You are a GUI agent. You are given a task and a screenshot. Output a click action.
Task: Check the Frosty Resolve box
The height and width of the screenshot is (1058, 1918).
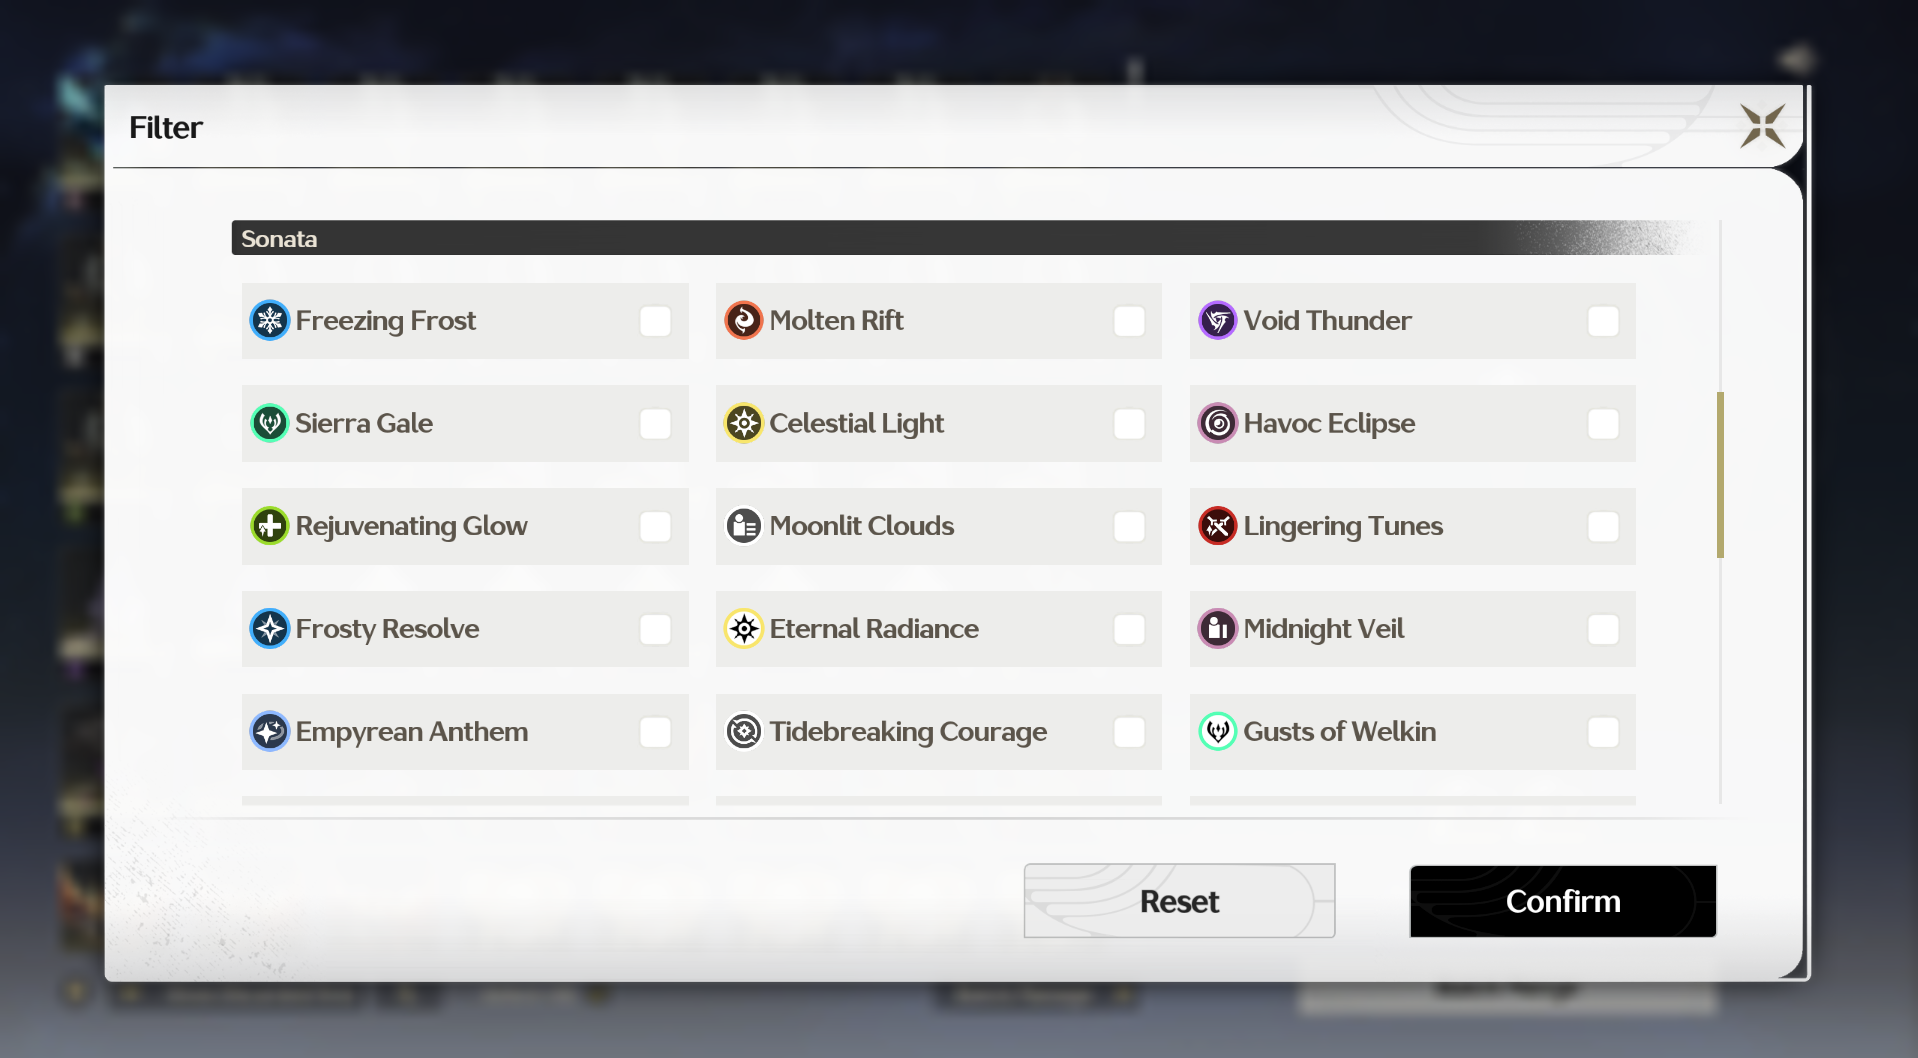(655, 630)
